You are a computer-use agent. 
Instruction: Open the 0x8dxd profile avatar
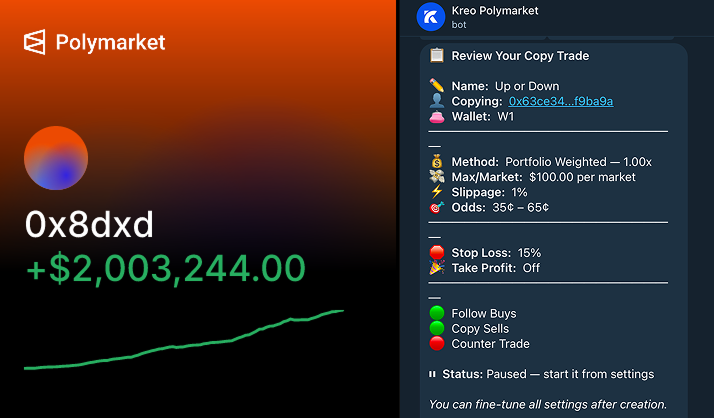pos(56,158)
